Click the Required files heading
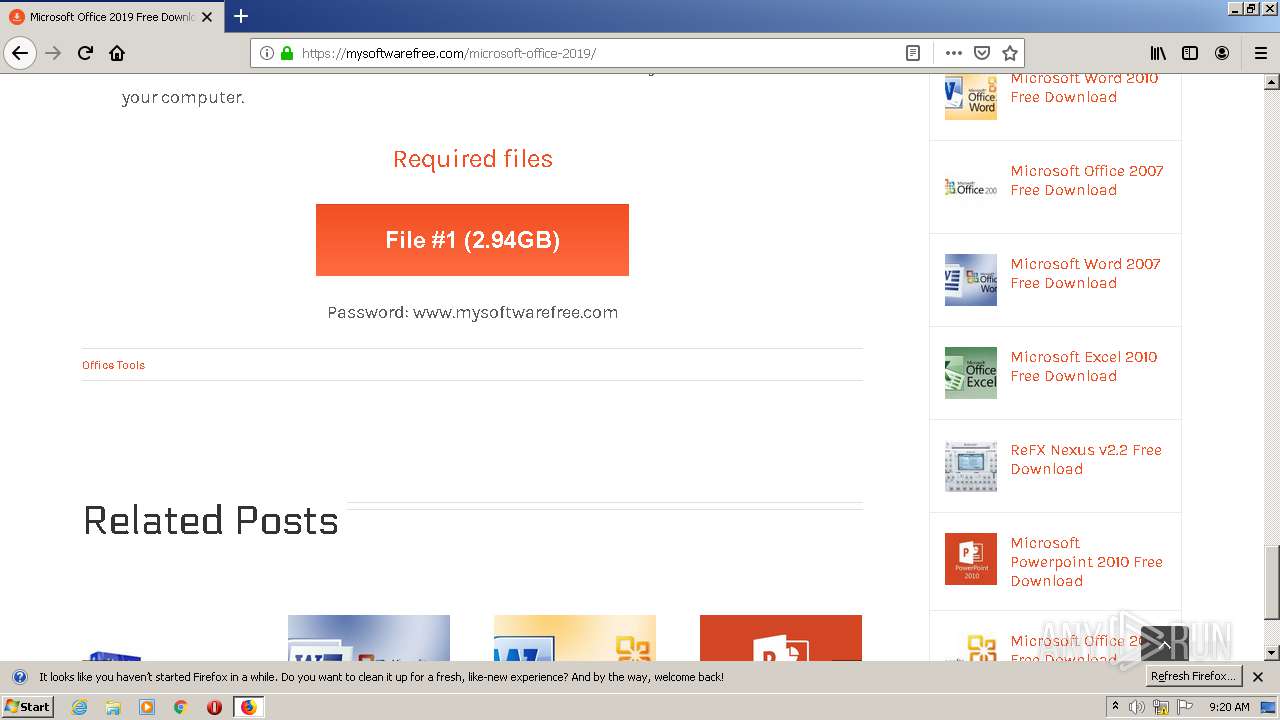The width and height of the screenshot is (1280, 720). click(472, 159)
